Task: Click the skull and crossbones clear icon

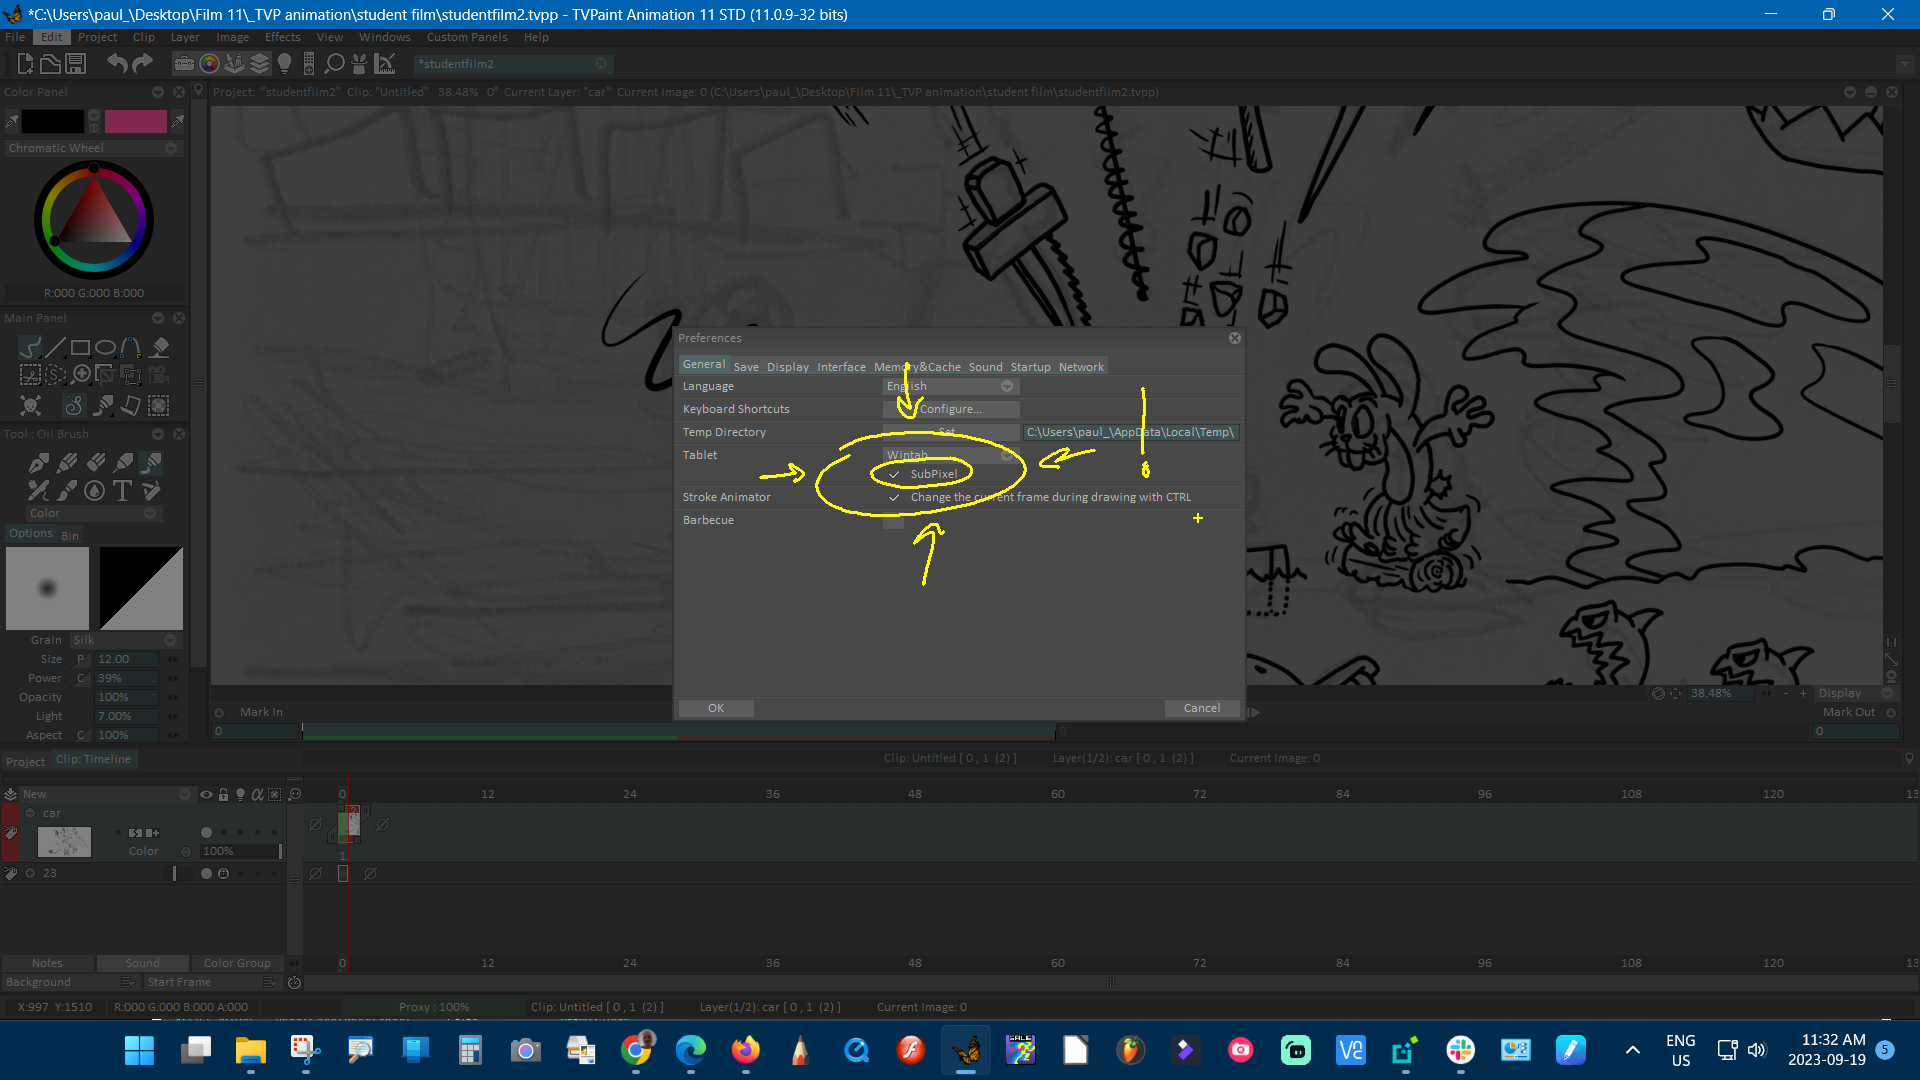Action: click(x=31, y=405)
